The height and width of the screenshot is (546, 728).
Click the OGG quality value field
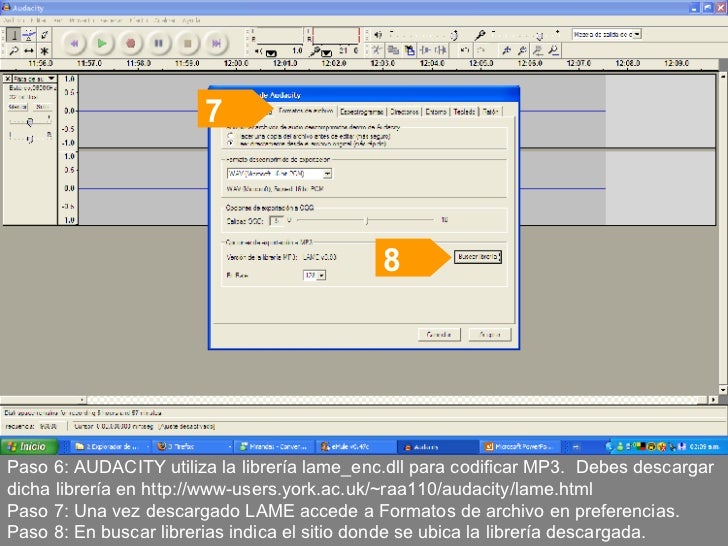click(x=276, y=221)
